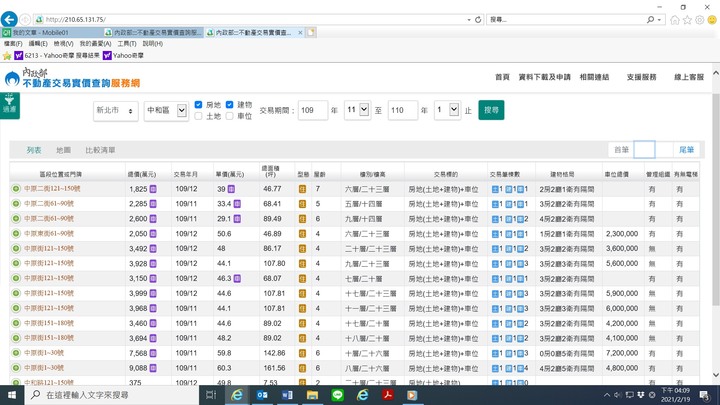This screenshot has width=720, height=405.
Task: Click Windows taskbar search box
Action: coord(112,395)
